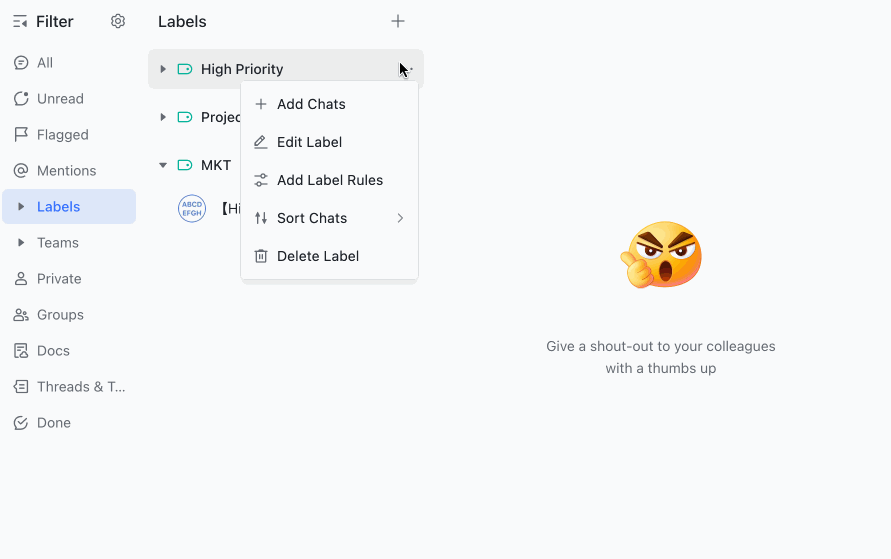891x559 pixels.
Task: Click the Edit Label pencil icon
Action: click(x=261, y=142)
